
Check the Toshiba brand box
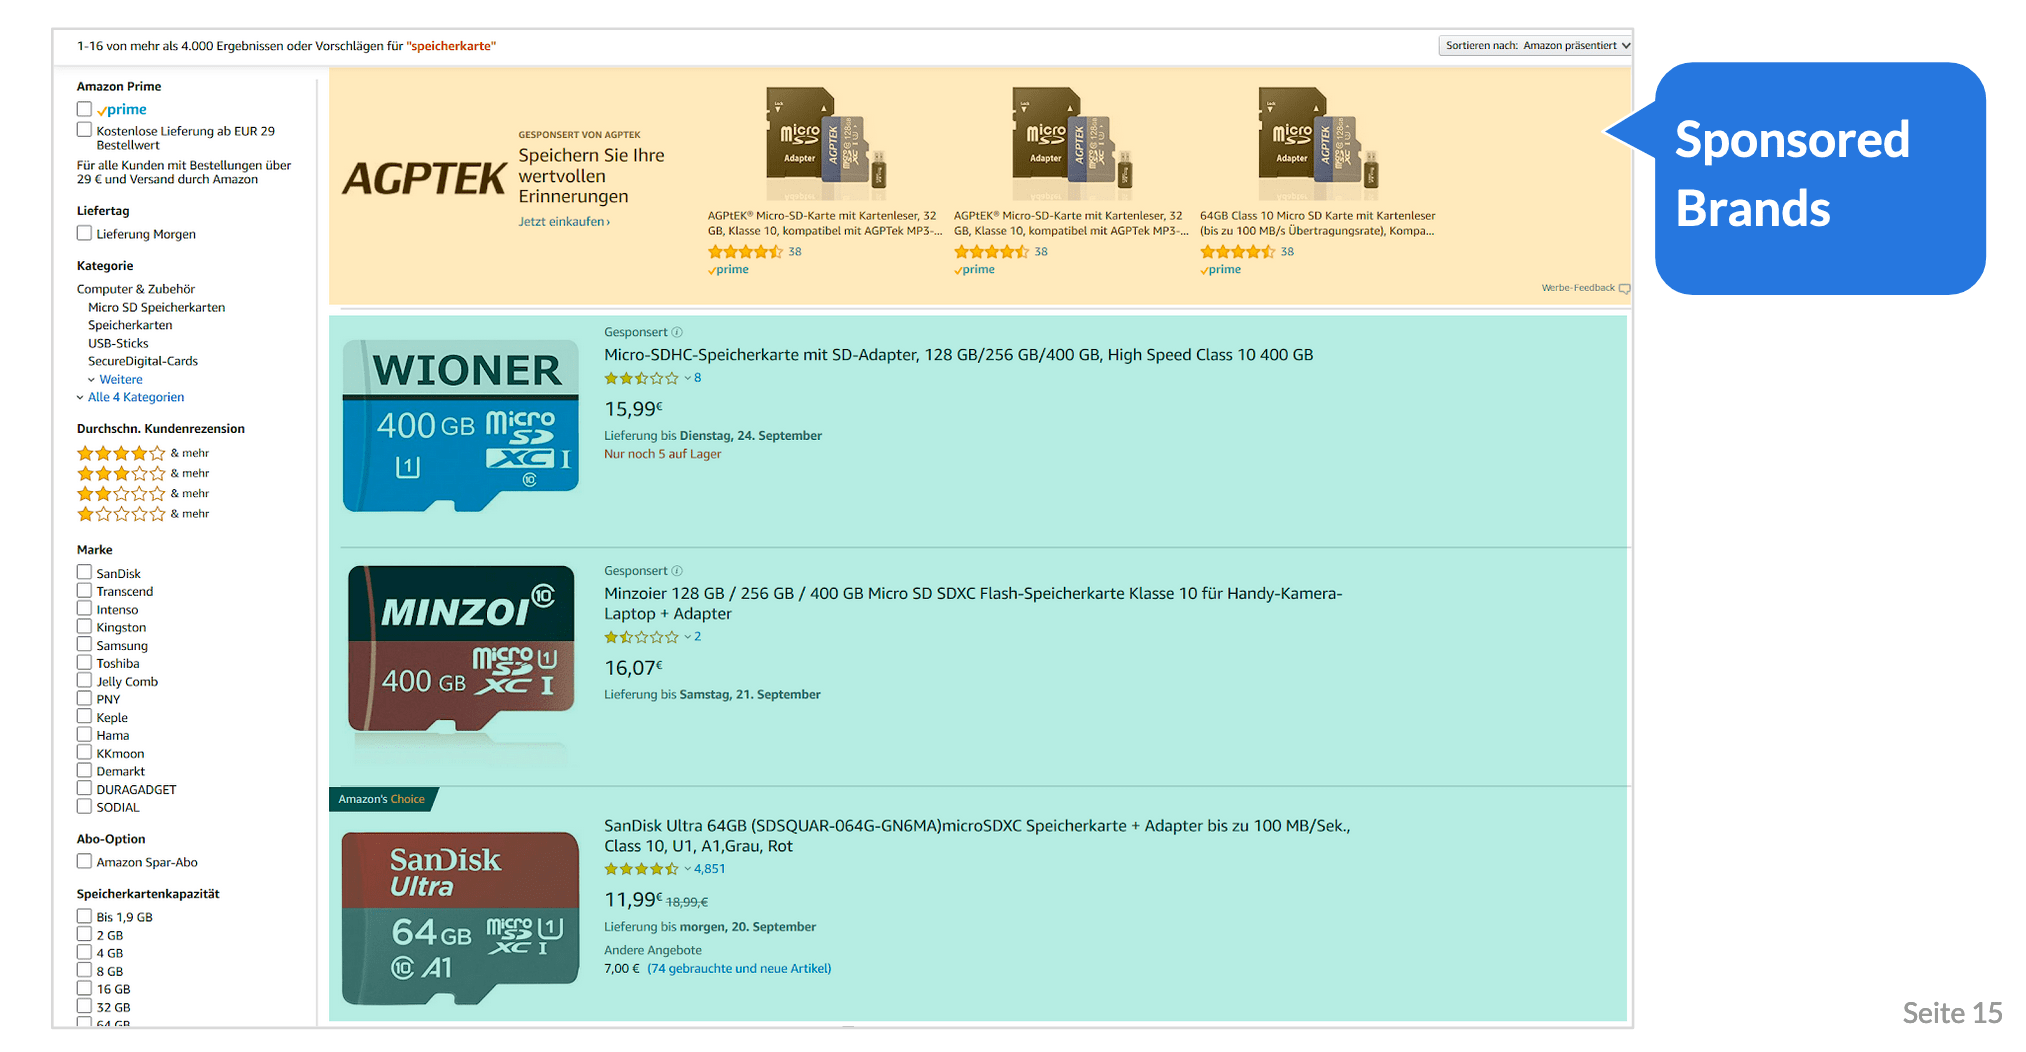point(84,662)
